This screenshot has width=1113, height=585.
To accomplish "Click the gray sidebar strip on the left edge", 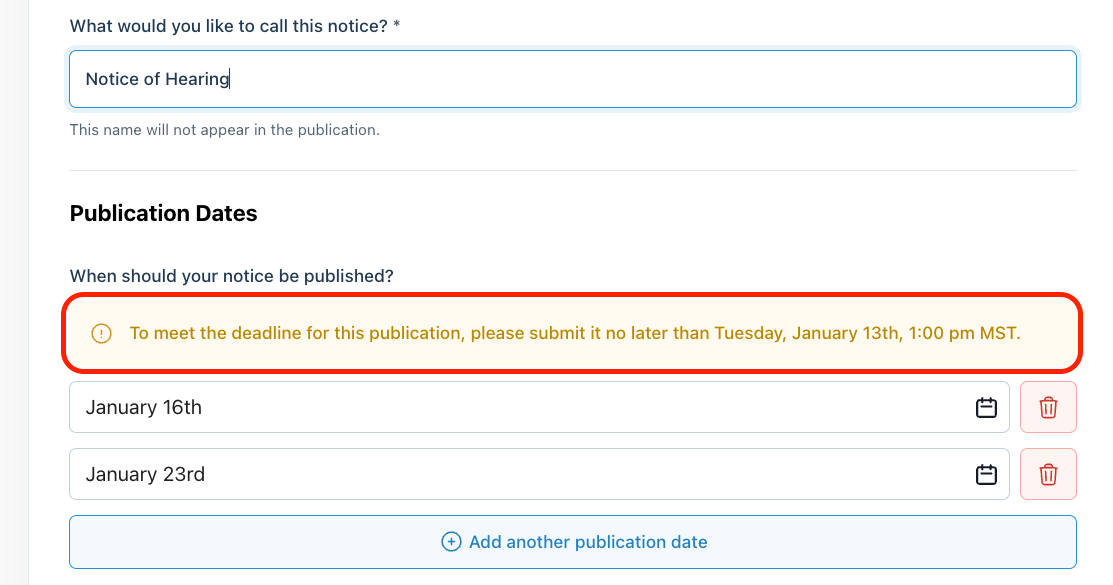I will 14,300.
